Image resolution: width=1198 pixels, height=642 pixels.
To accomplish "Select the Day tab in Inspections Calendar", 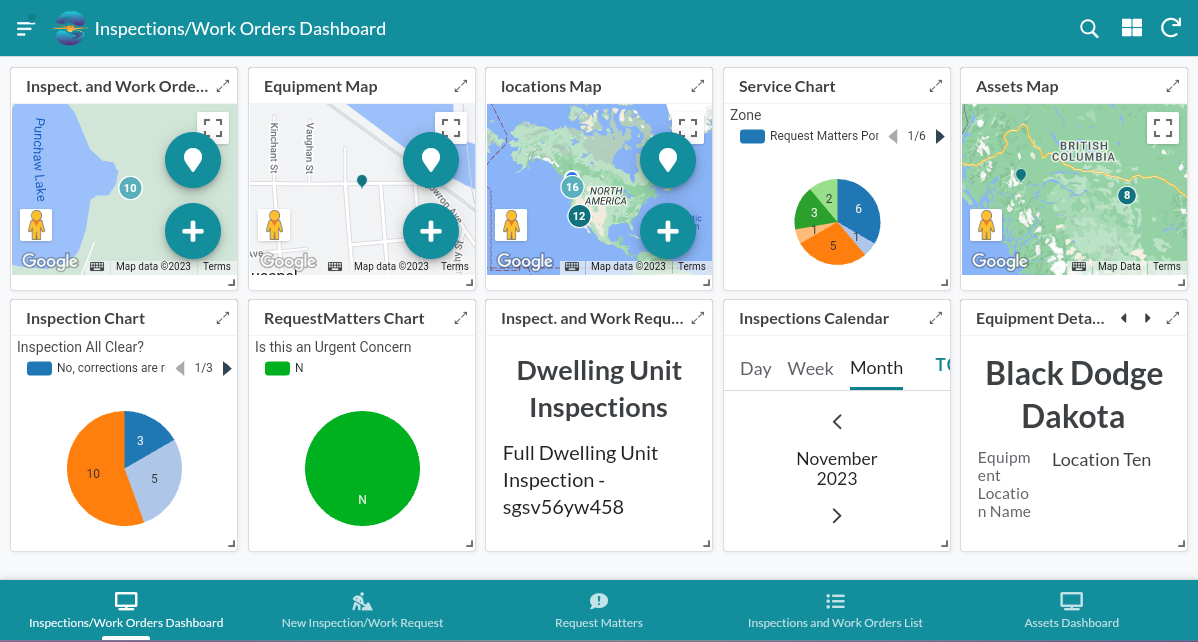I will pyautogui.click(x=755, y=369).
